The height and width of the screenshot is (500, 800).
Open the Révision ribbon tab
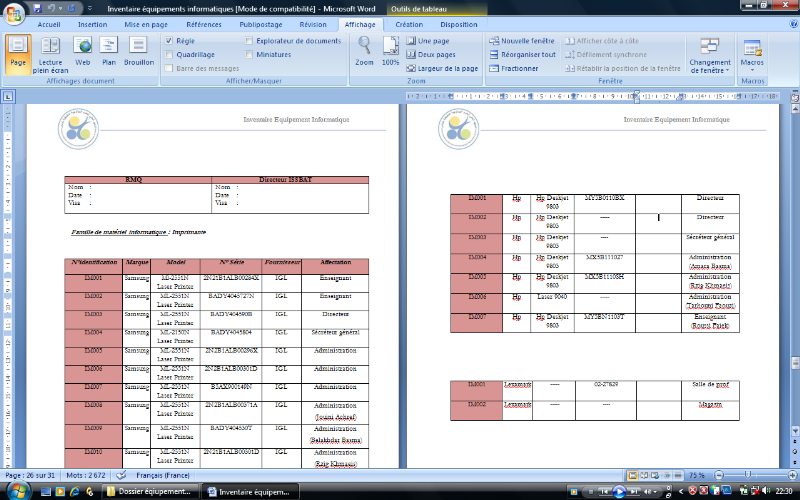(x=313, y=24)
